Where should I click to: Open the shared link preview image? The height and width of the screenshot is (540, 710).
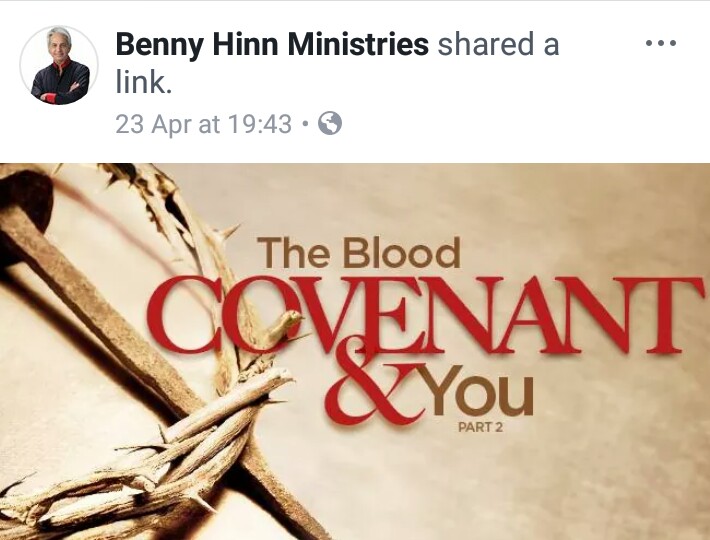pyautogui.click(x=355, y=352)
